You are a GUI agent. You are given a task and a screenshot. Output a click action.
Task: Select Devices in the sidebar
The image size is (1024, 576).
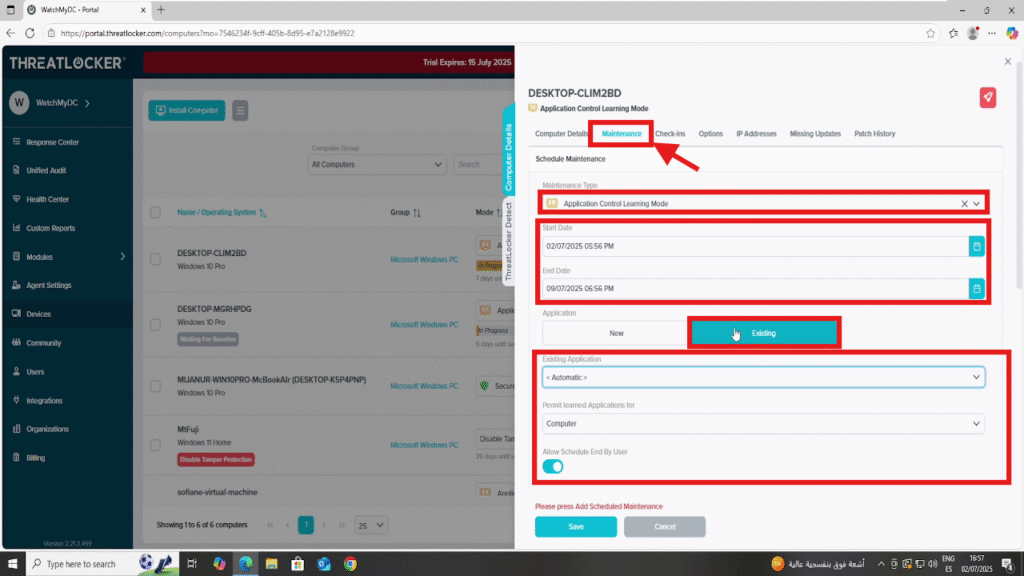tap(38, 314)
